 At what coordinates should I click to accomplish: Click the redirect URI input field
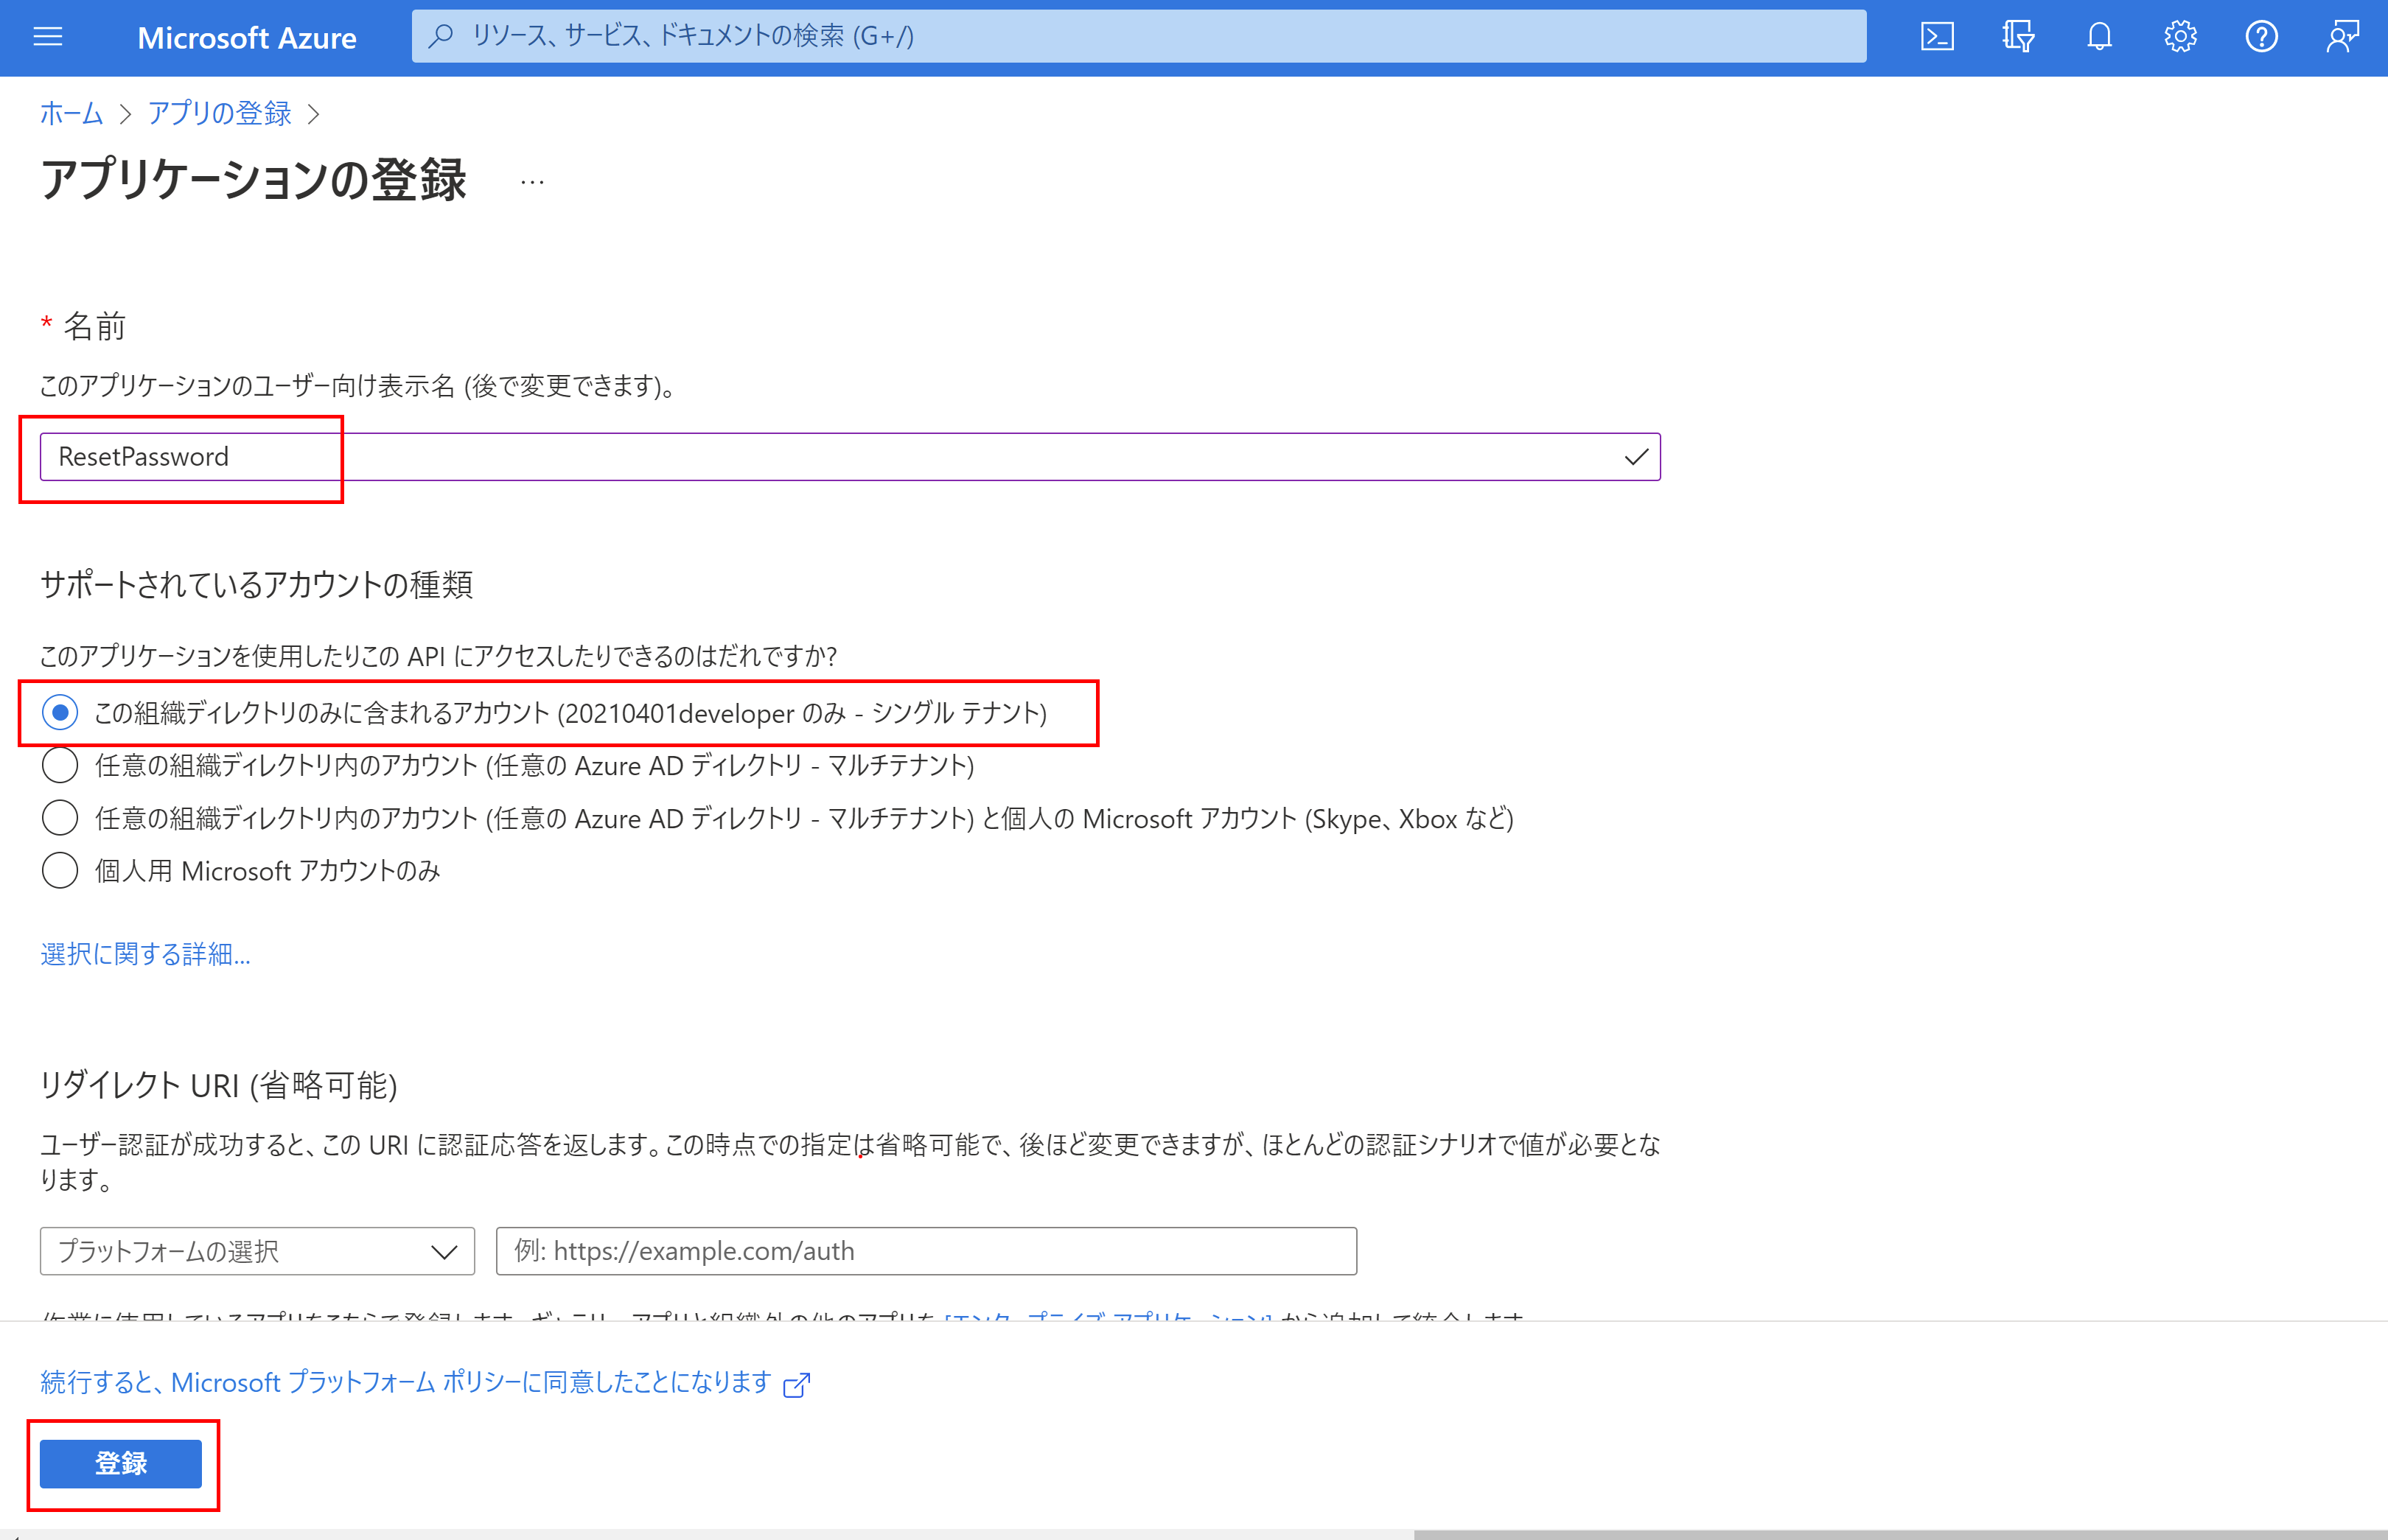[x=926, y=1251]
